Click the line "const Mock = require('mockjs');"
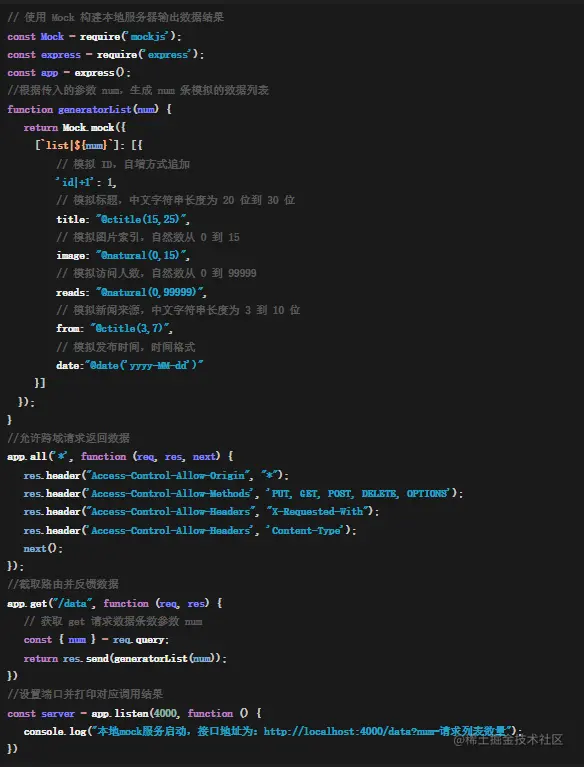Viewport: 584px width, 767px height. [94, 37]
